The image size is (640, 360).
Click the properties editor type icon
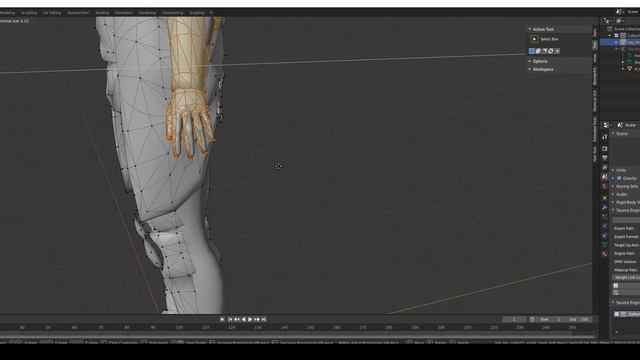tap(607, 125)
